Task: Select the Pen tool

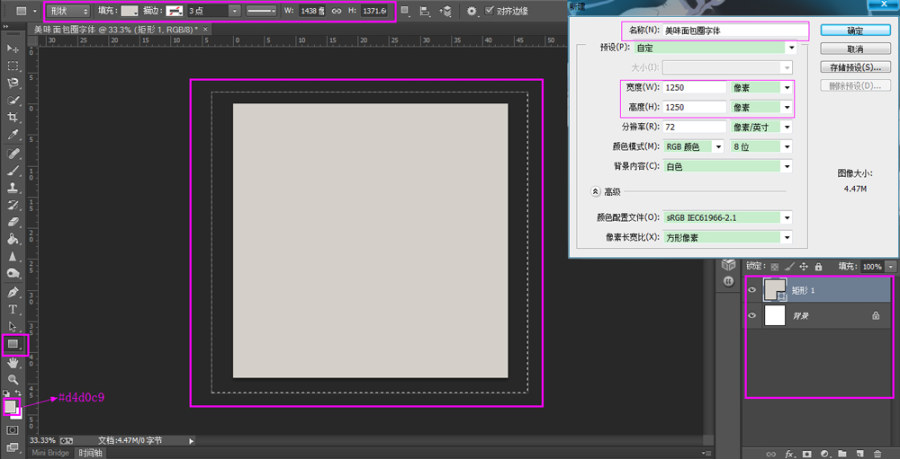Action: coord(13,292)
